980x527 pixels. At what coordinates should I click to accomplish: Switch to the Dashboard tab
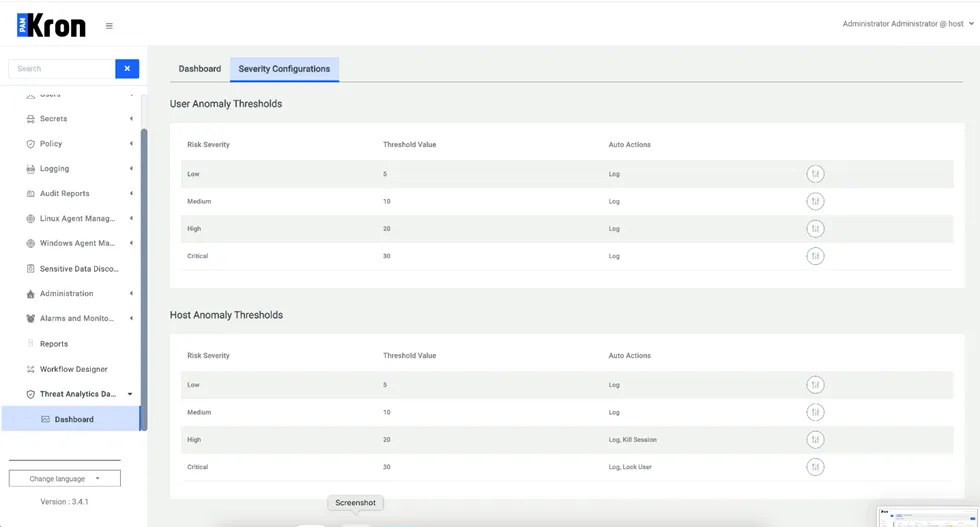point(199,69)
